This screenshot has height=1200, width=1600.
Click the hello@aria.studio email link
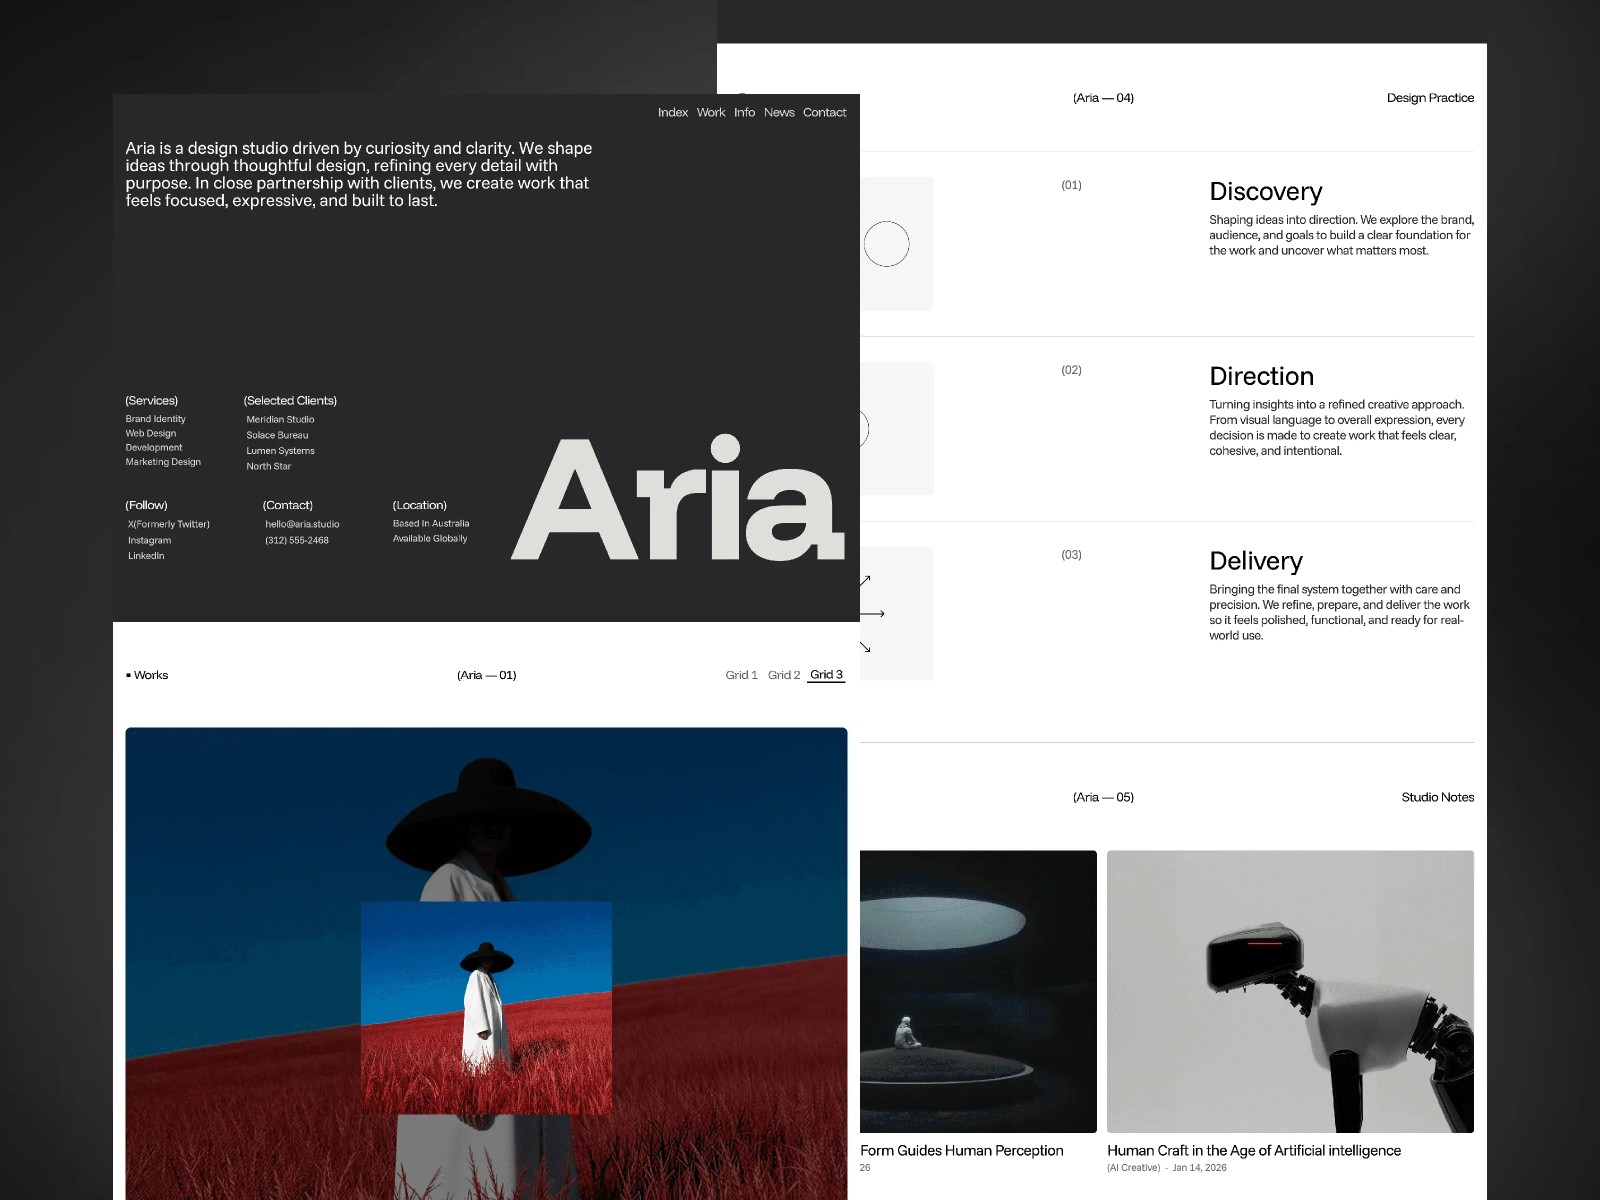pyautogui.click(x=302, y=523)
